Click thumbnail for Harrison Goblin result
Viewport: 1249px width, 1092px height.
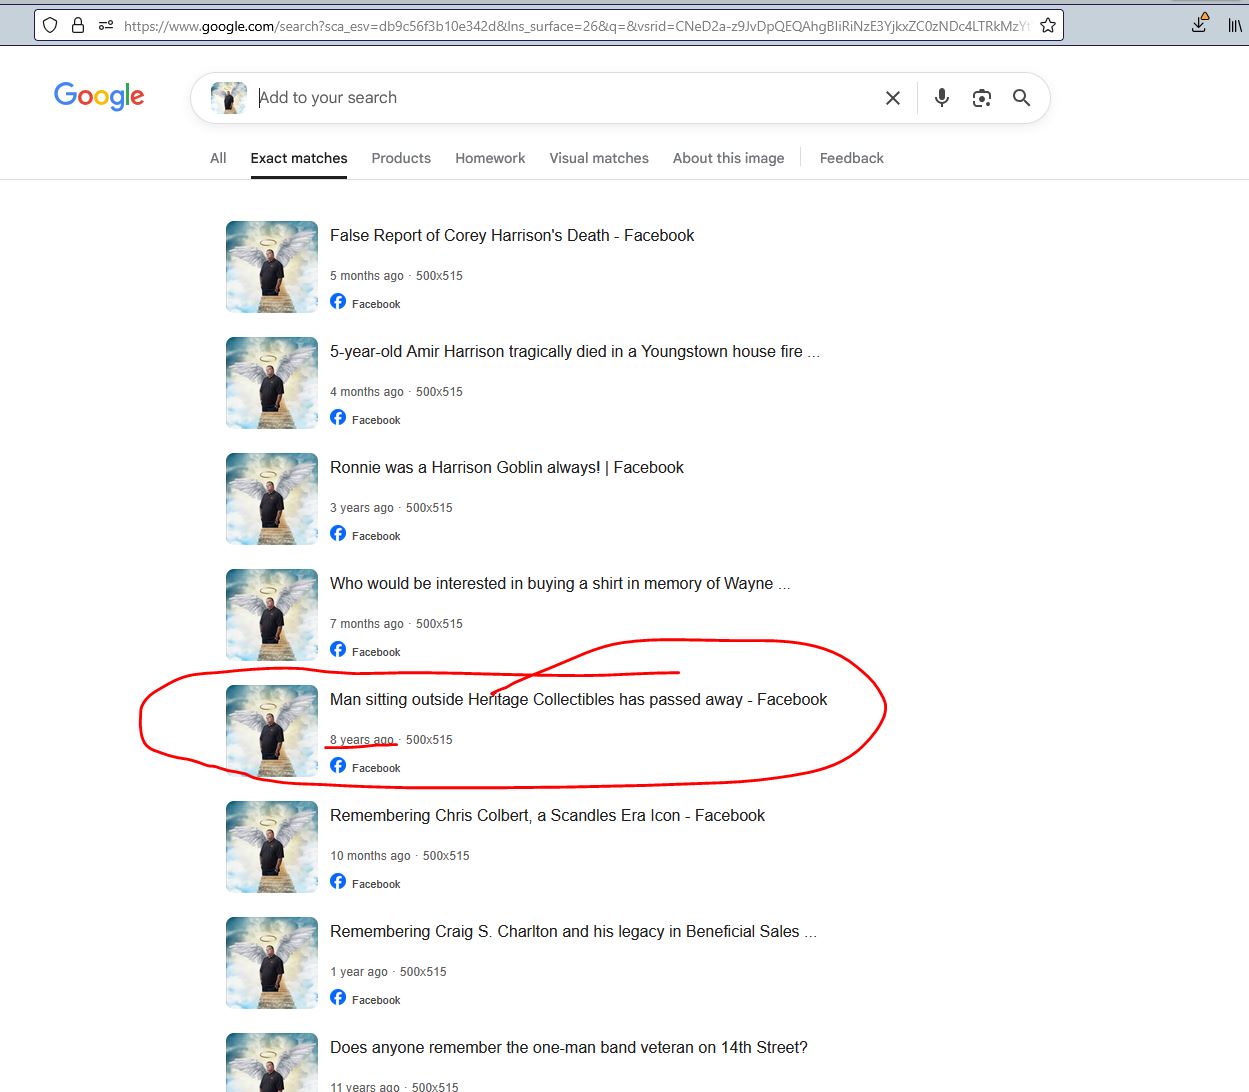tap(272, 499)
